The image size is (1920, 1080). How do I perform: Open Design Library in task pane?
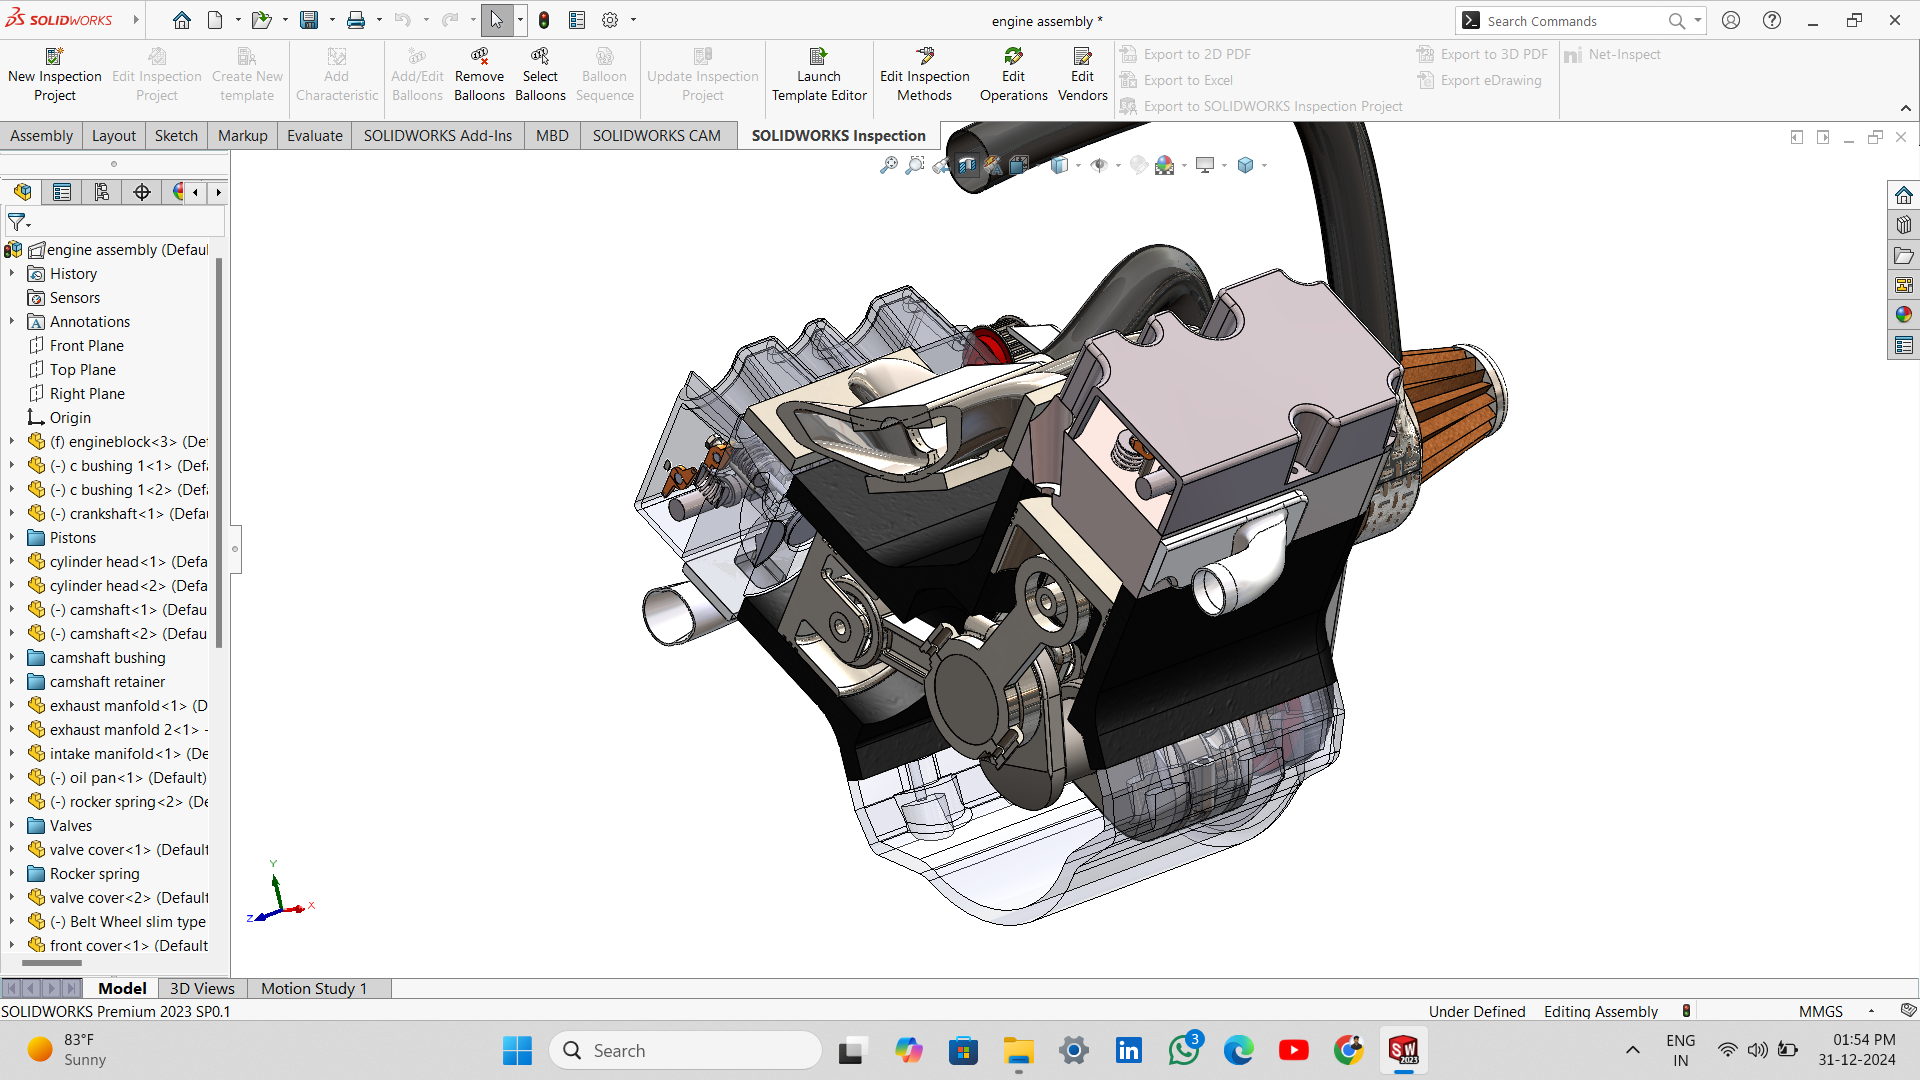tap(1903, 225)
